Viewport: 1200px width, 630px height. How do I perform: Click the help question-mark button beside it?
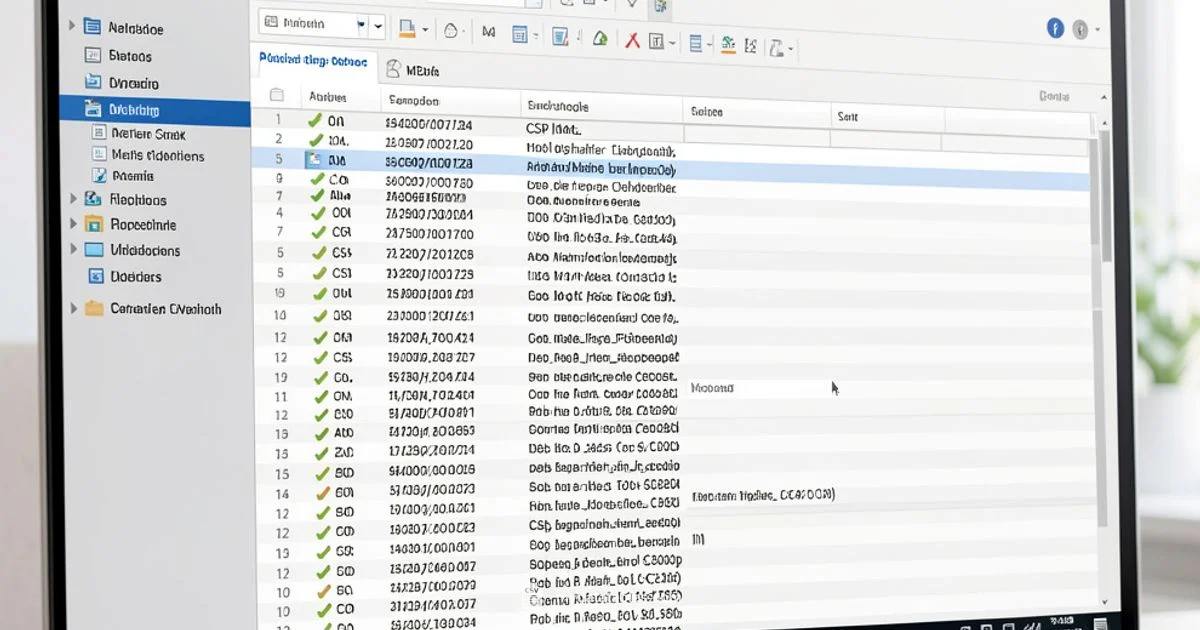coord(1082,28)
